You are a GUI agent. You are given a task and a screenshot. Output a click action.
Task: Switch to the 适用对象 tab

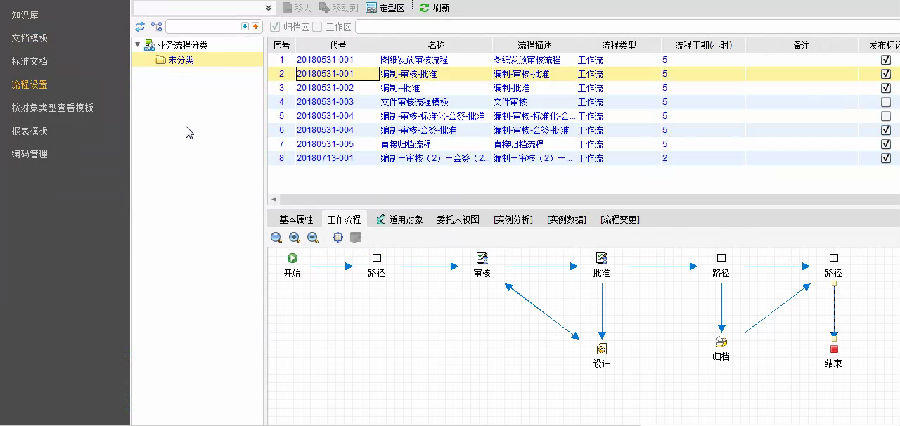[400, 219]
